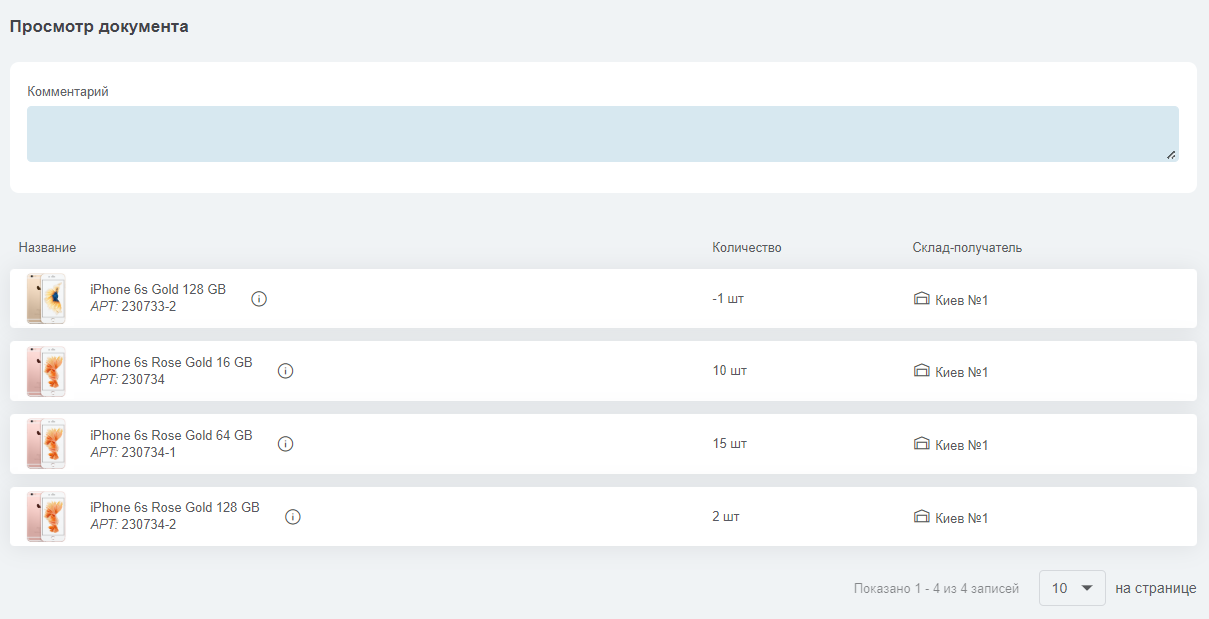Click info icon for iPhone 6s Gold 128 GB
Viewport: 1209px width, 619px height.
click(259, 299)
